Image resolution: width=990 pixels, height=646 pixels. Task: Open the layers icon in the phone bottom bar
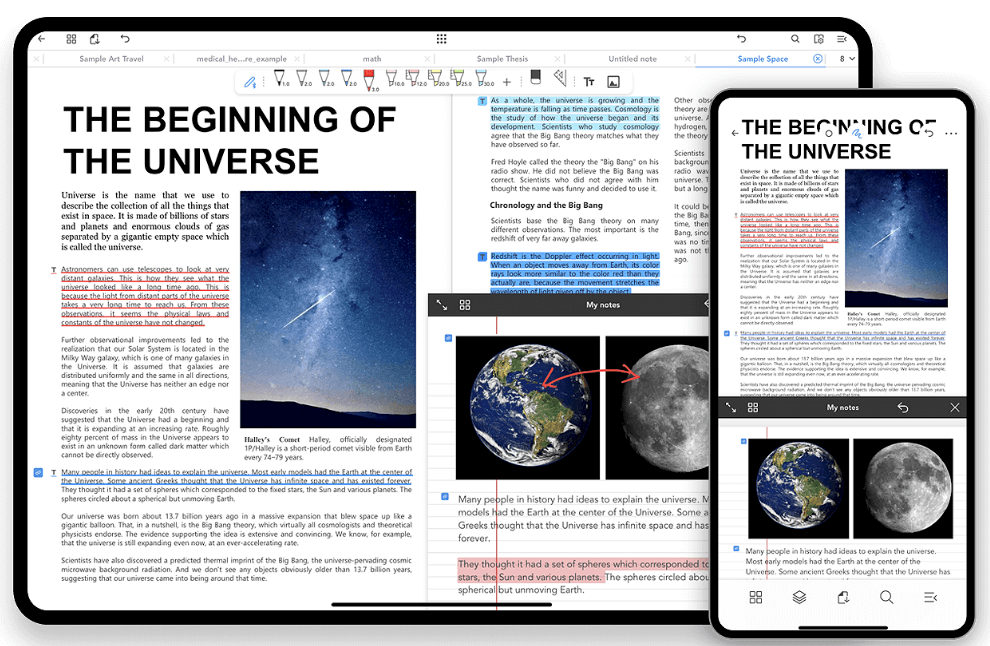coord(799,597)
